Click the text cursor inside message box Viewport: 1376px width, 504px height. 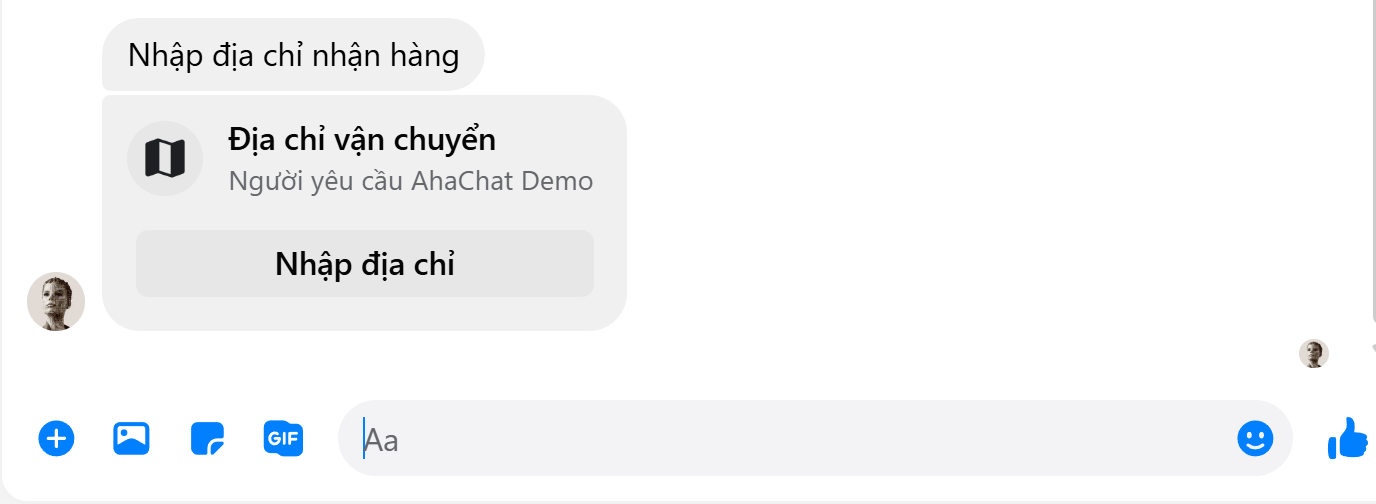pyautogui.click(x=364, y=438)
